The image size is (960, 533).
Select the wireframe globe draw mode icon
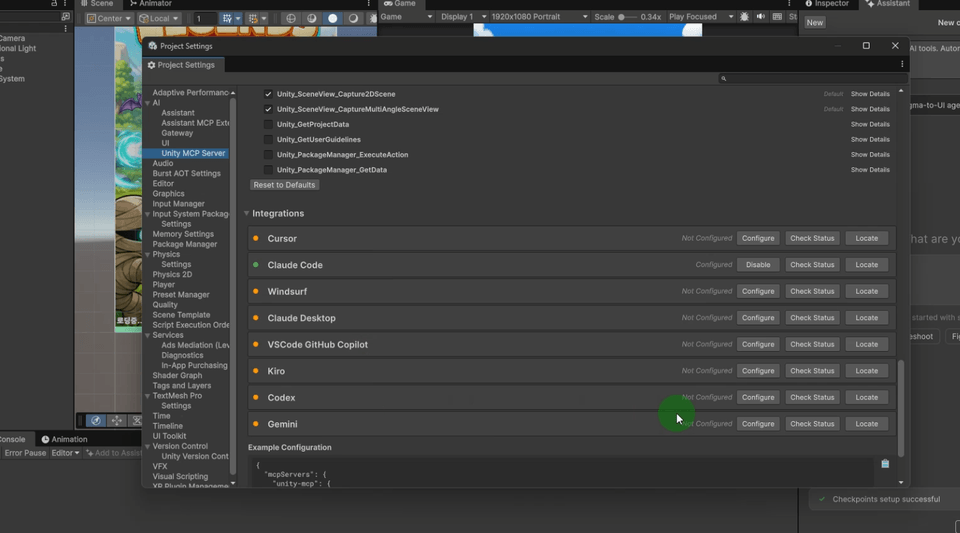291,18
